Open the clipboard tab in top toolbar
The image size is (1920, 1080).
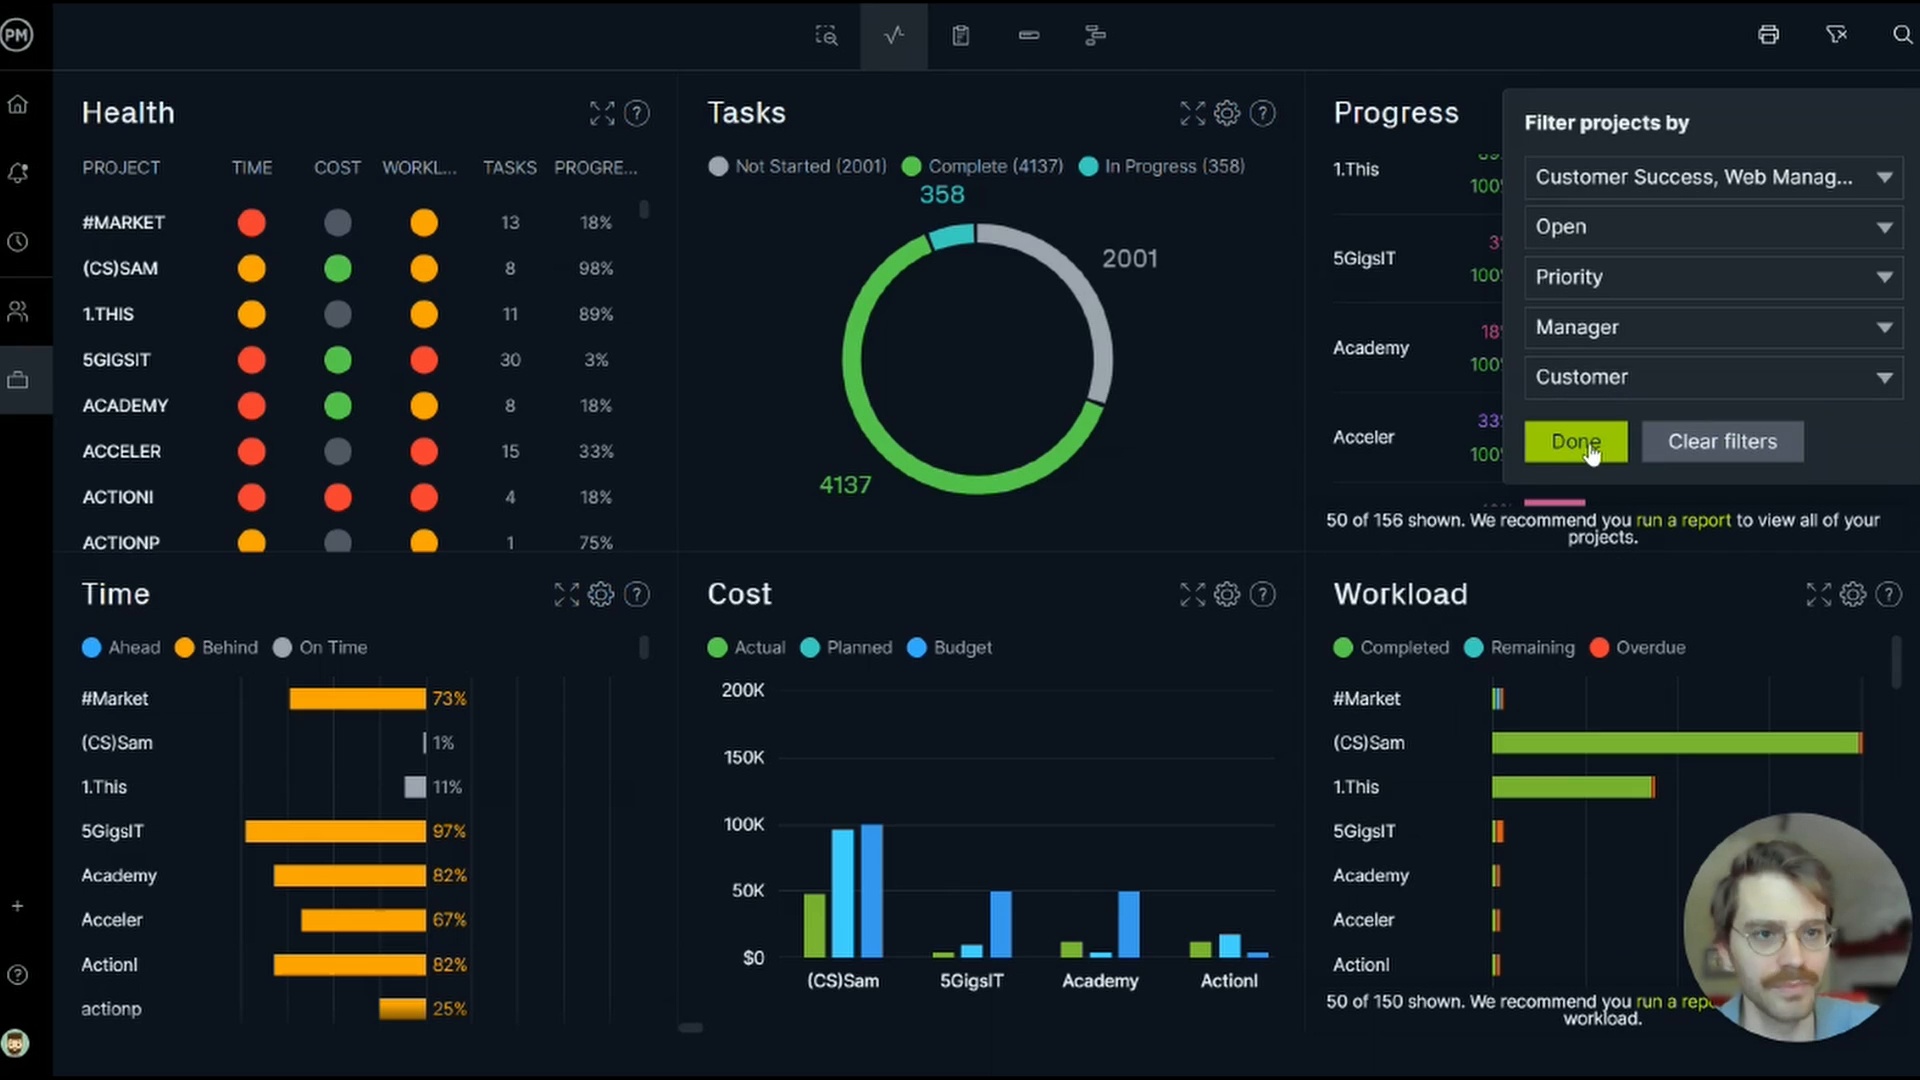(x=961, y=35)
